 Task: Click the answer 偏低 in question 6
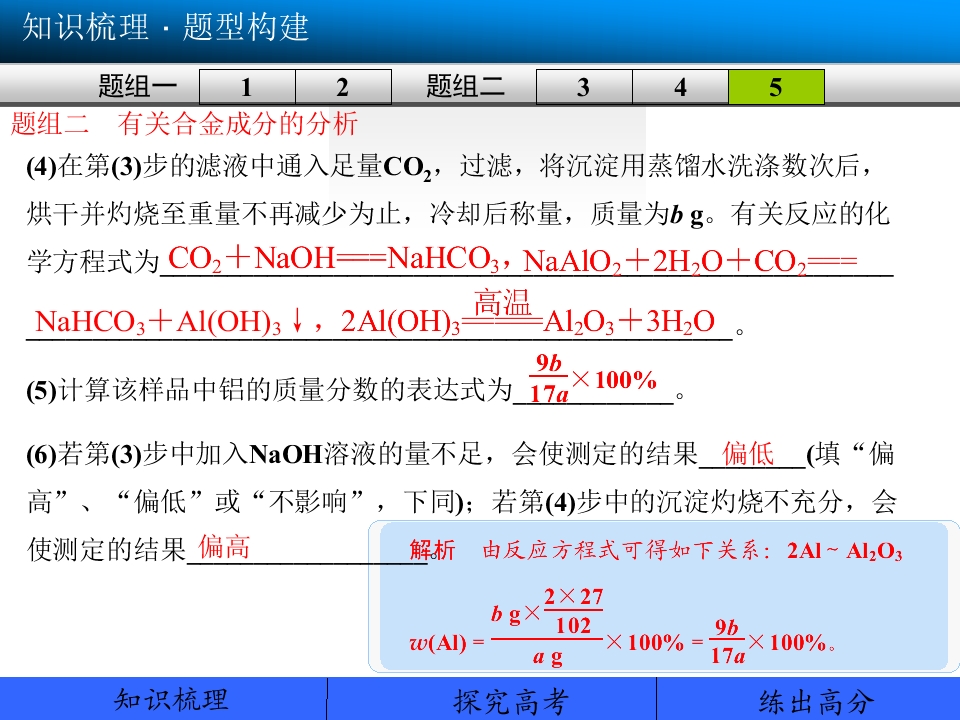748,454
